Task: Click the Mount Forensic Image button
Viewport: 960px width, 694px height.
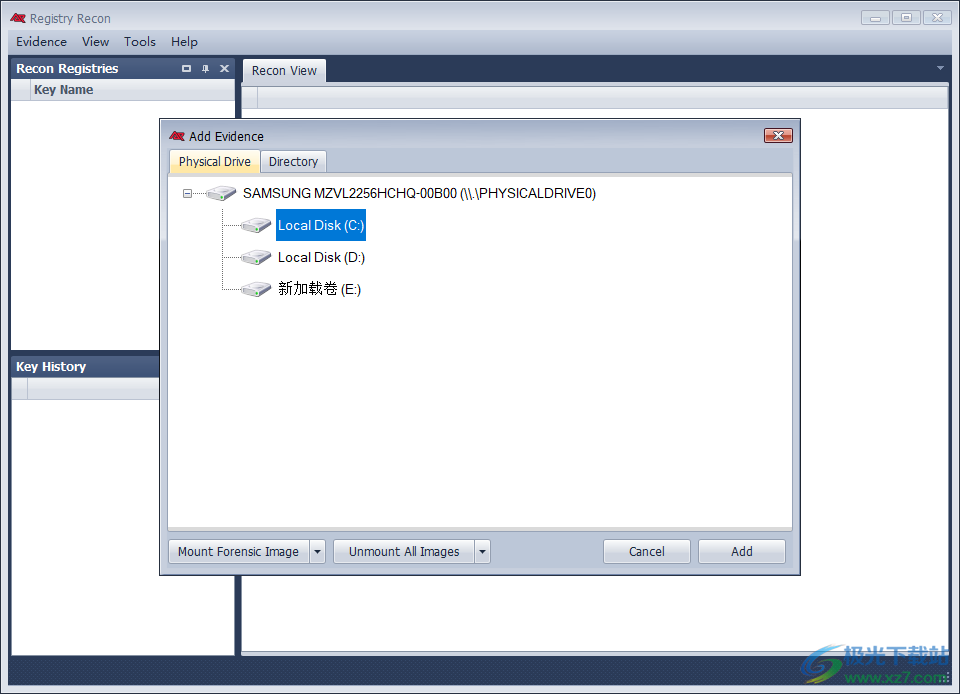Action: 238,551
